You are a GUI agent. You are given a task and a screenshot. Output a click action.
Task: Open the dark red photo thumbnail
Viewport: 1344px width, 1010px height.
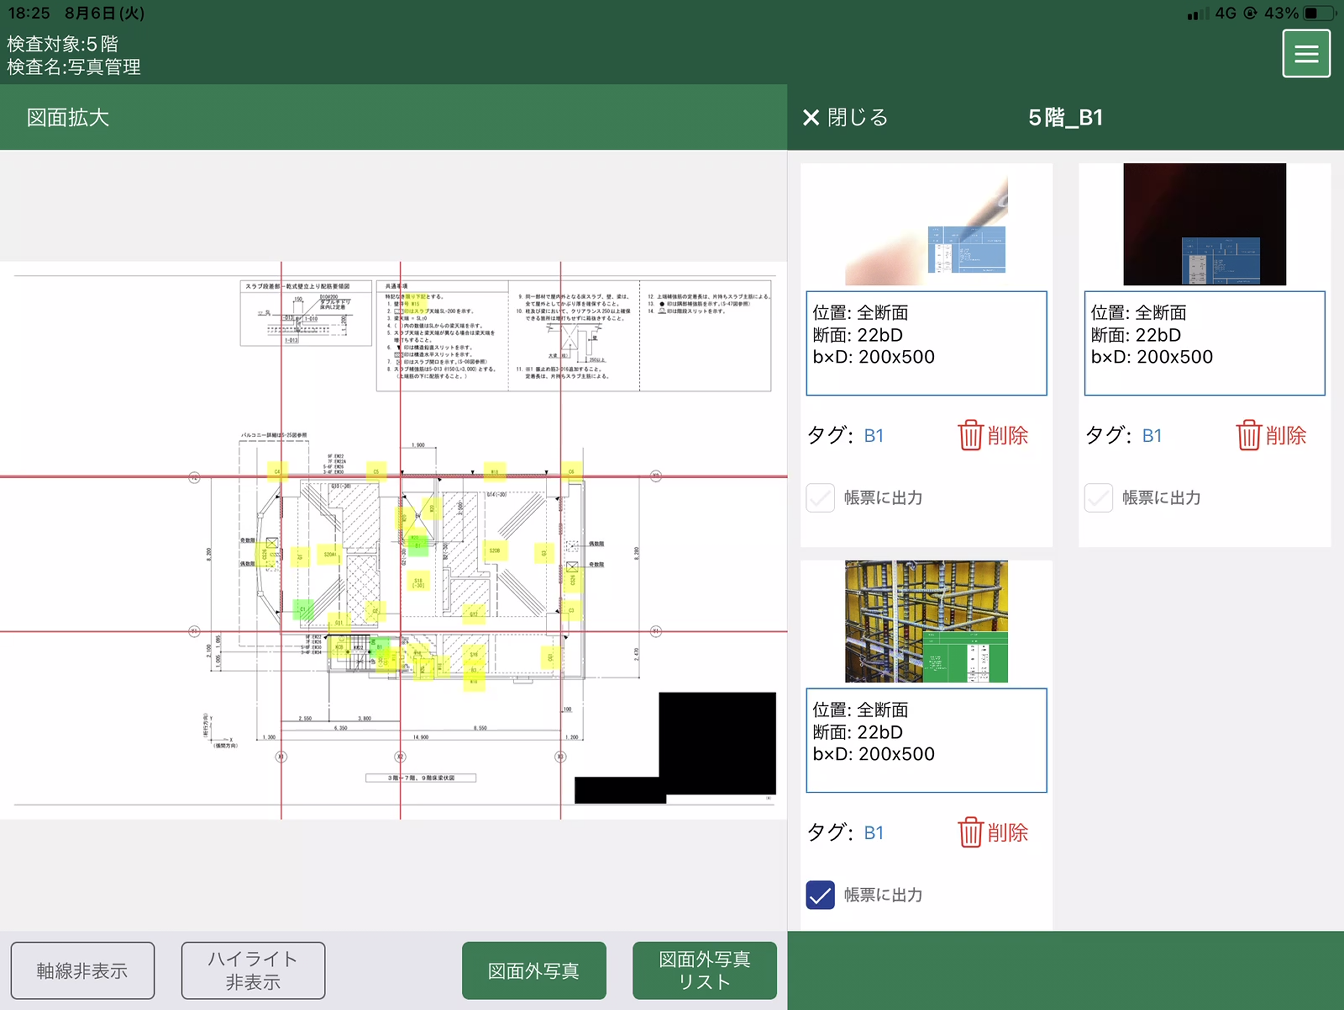point(1204,225)
